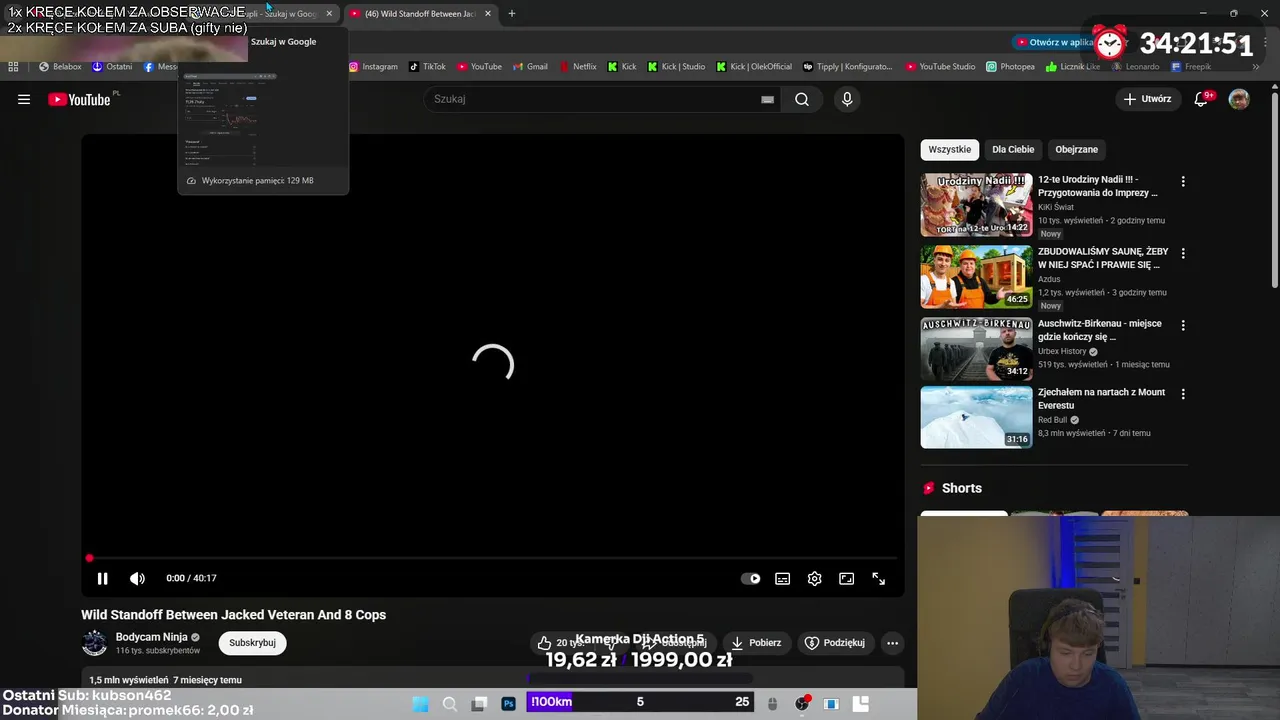Screen dimensions: 1280x720
Task: Open the Netflix bookmark
Action: click(x=578, y=67)
